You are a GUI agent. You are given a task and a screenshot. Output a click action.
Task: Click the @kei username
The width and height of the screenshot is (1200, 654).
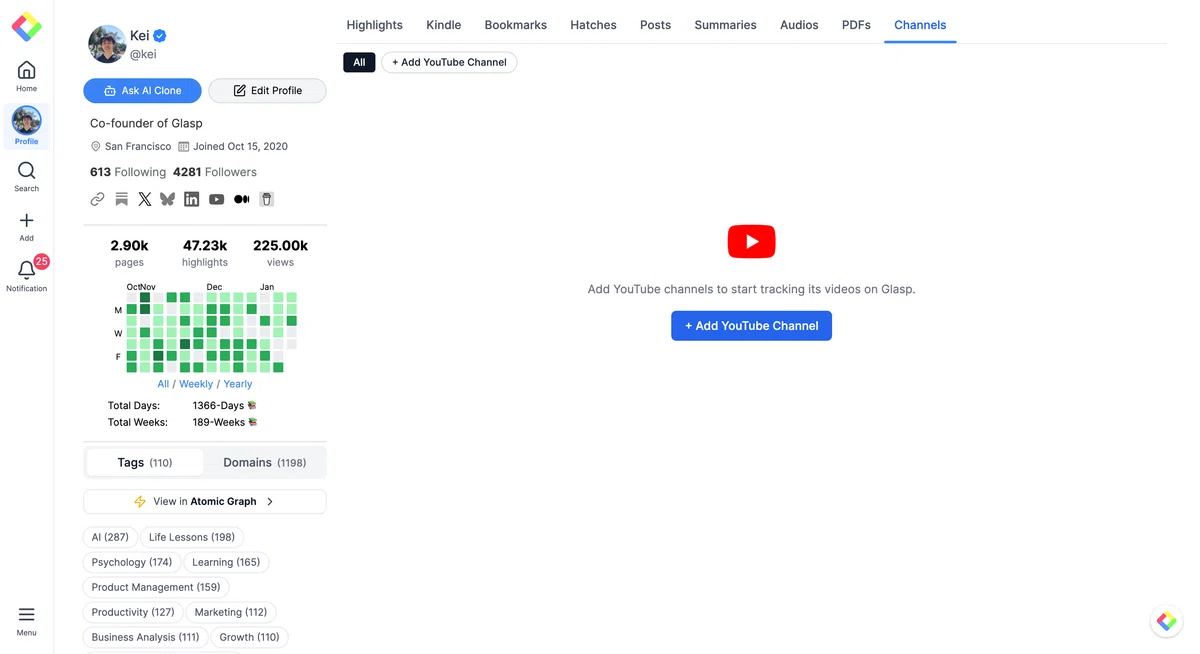click(x=143, y=54)
